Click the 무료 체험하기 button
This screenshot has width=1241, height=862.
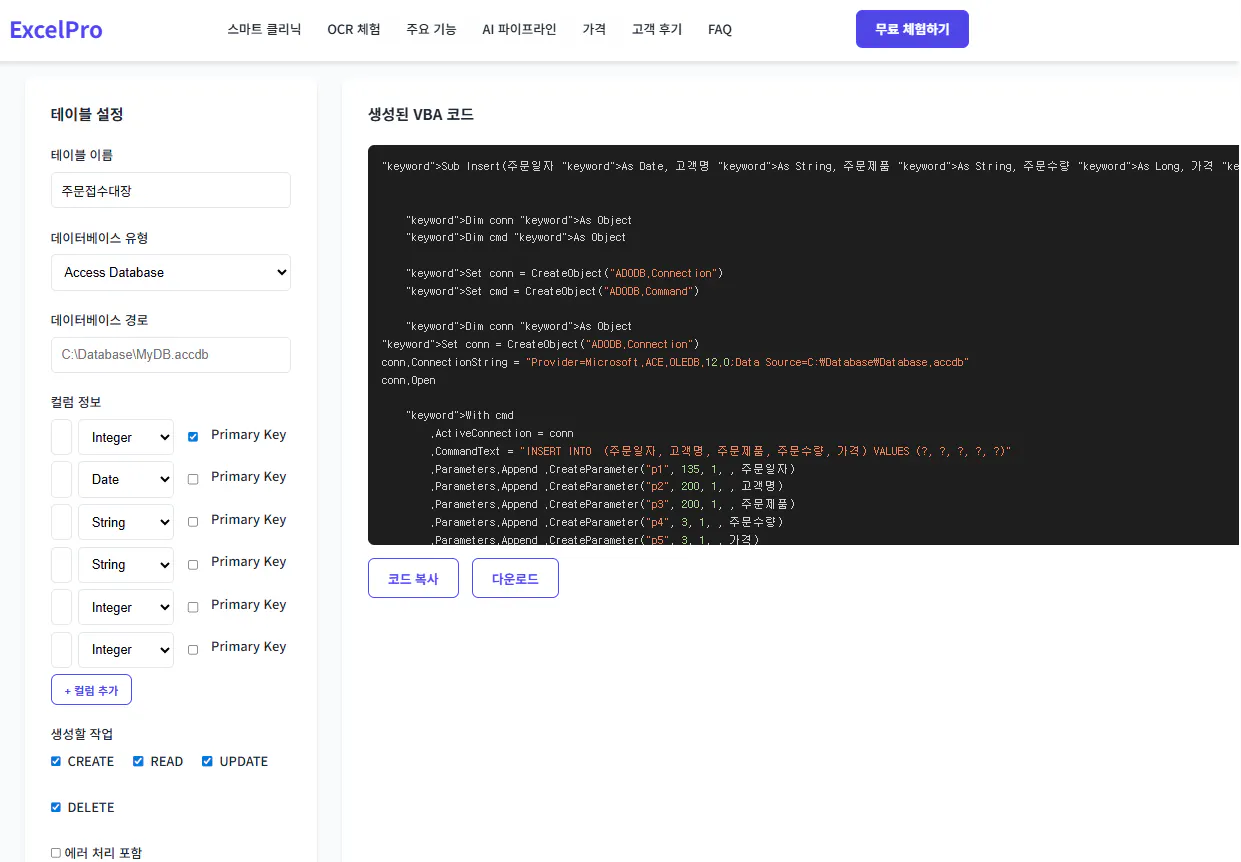pyautogui.click(x=912, y=29)
